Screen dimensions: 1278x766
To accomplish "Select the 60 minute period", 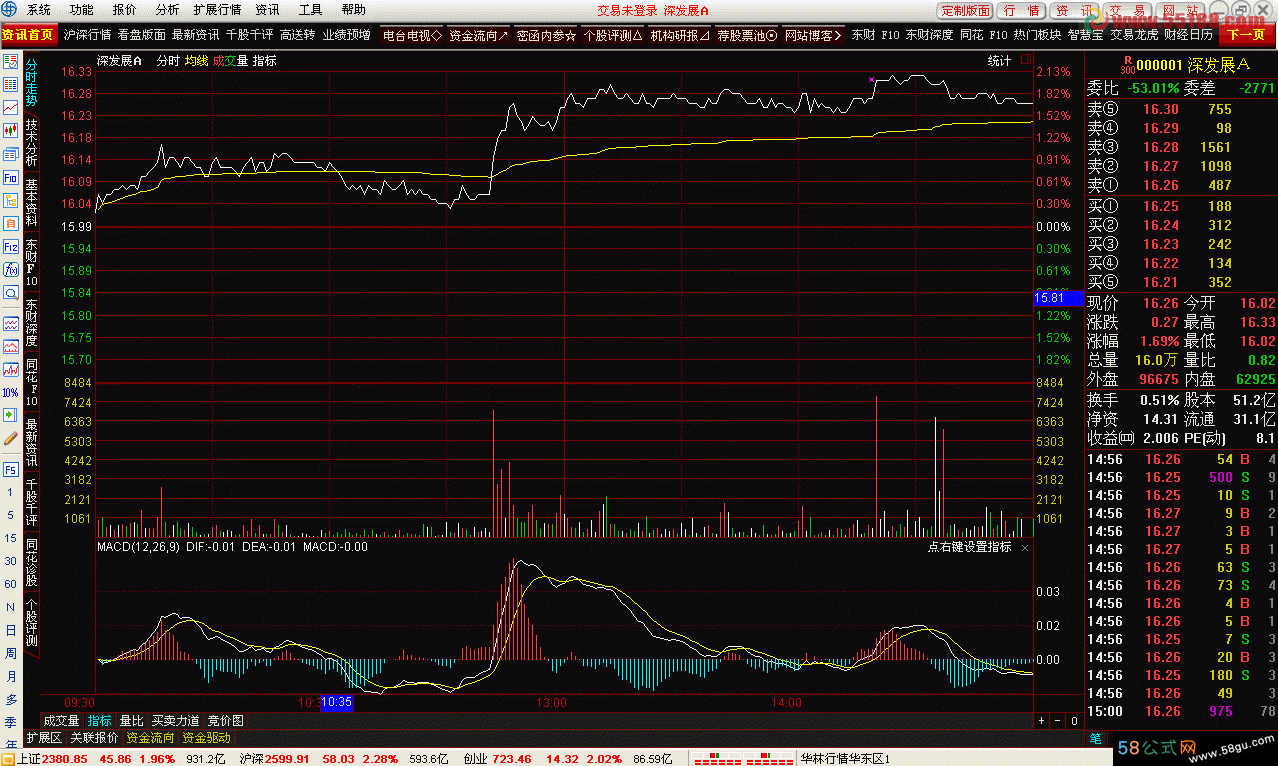I will tap(11, 584).
